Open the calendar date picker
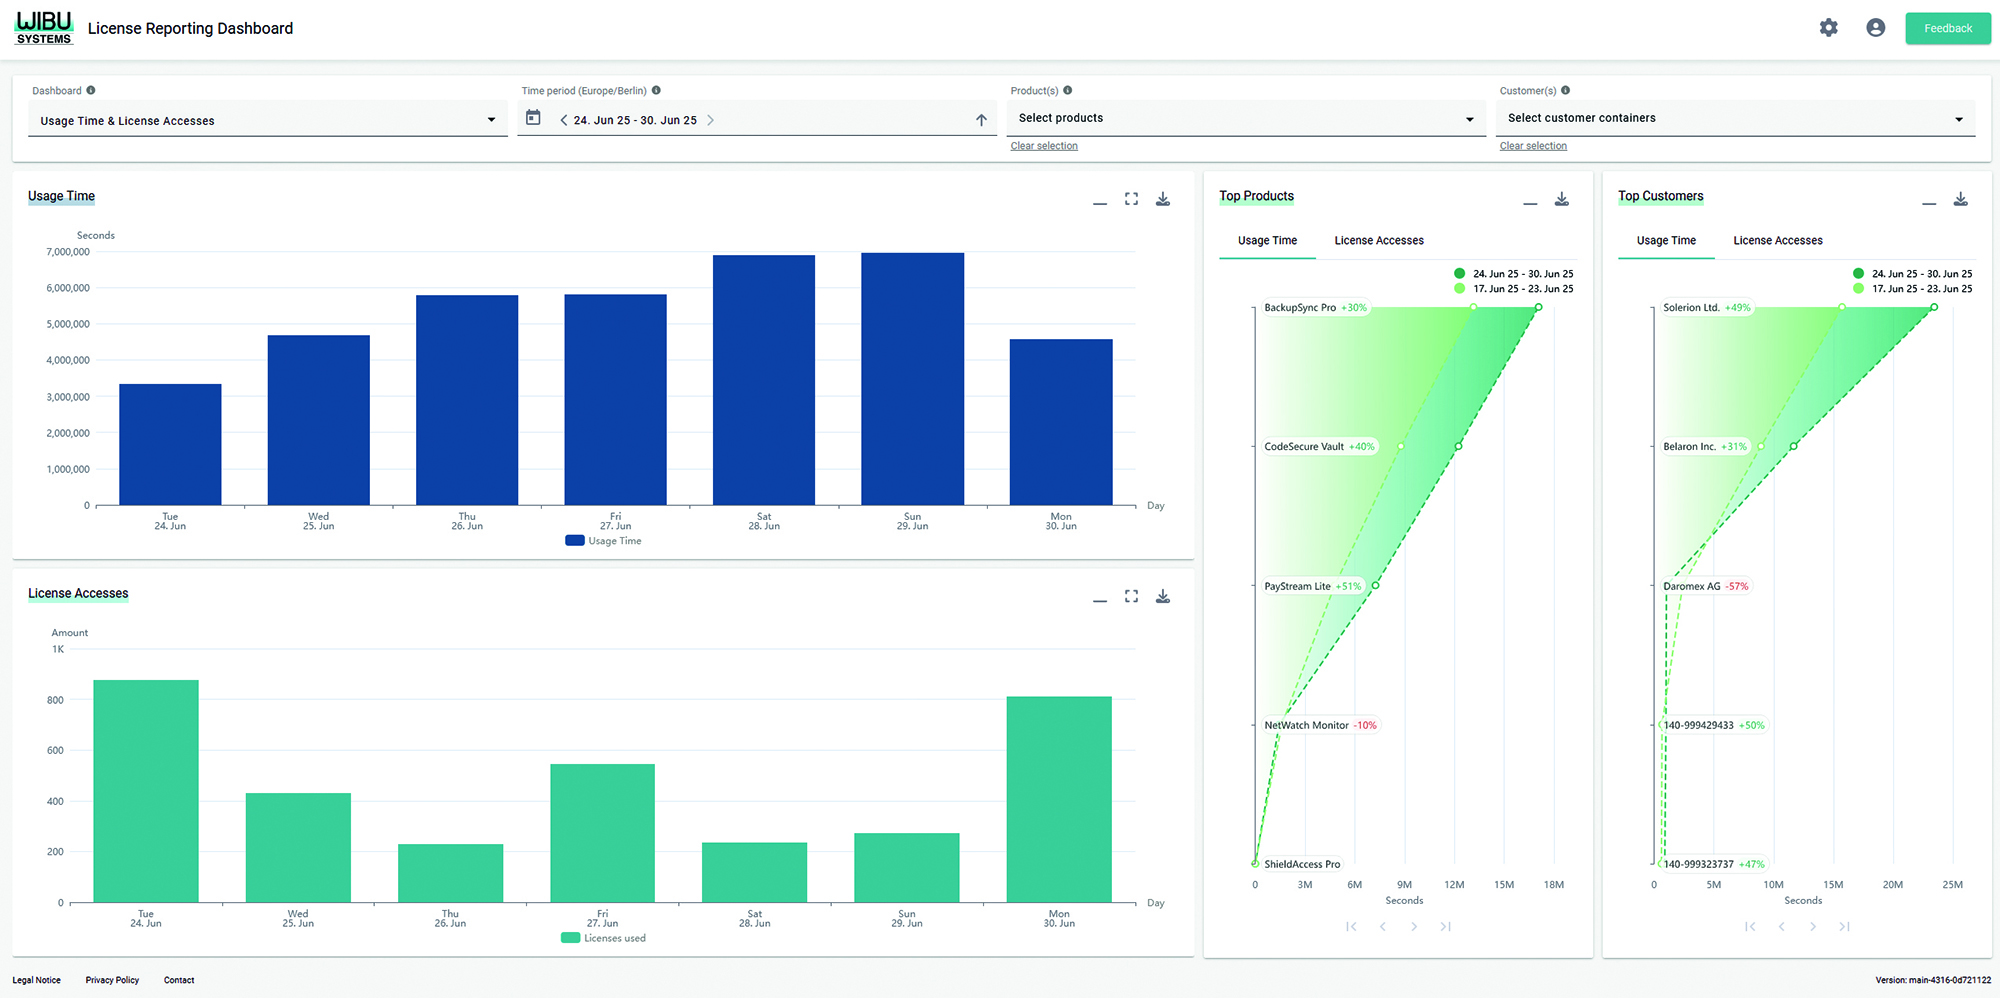This screenshot has width=2000, height=998. click(x=533, y=118)
